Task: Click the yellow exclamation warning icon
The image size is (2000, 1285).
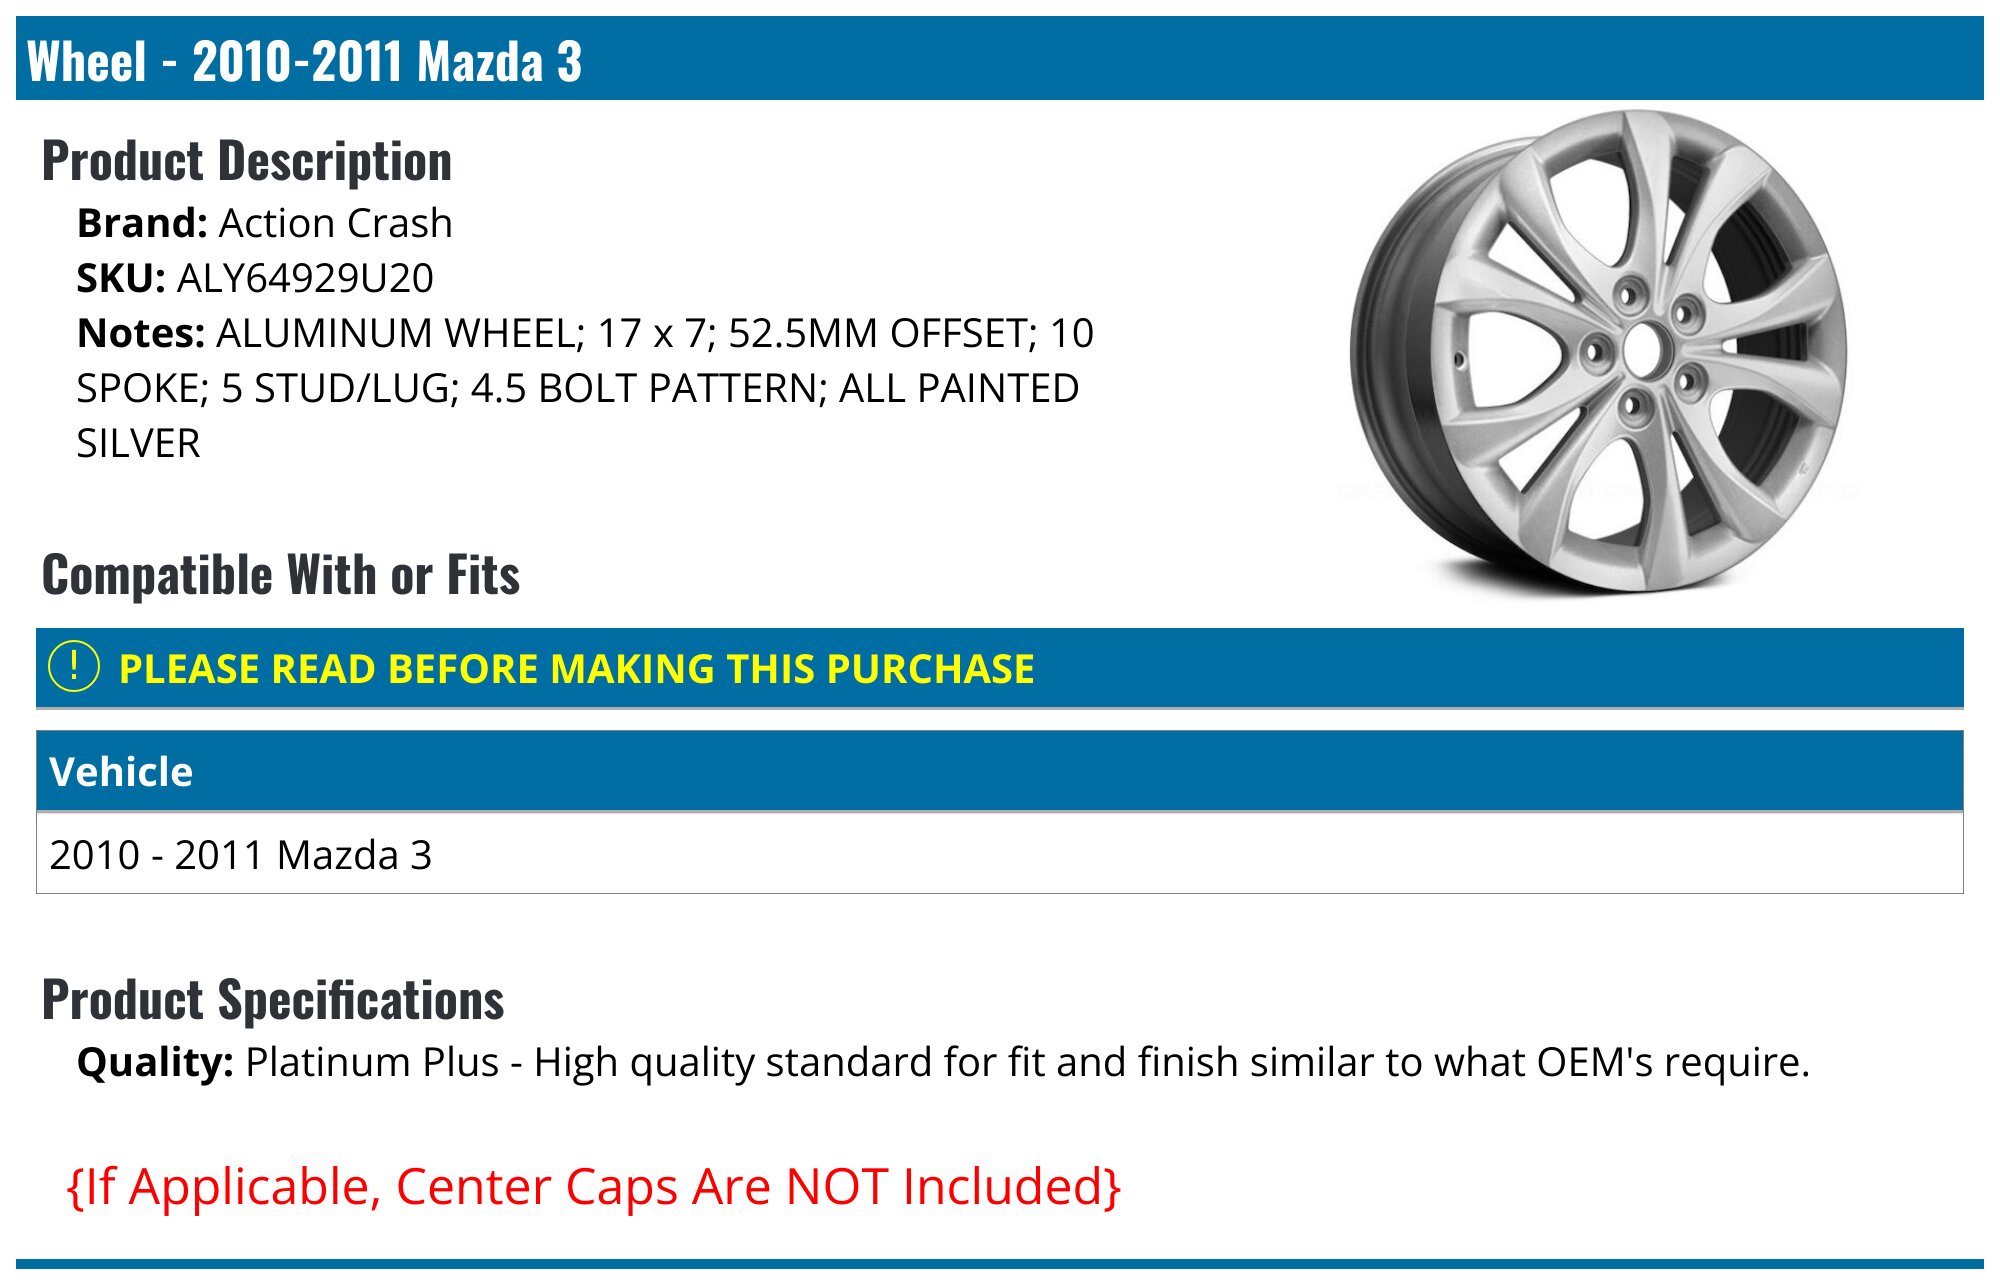Action: point(74,667)
